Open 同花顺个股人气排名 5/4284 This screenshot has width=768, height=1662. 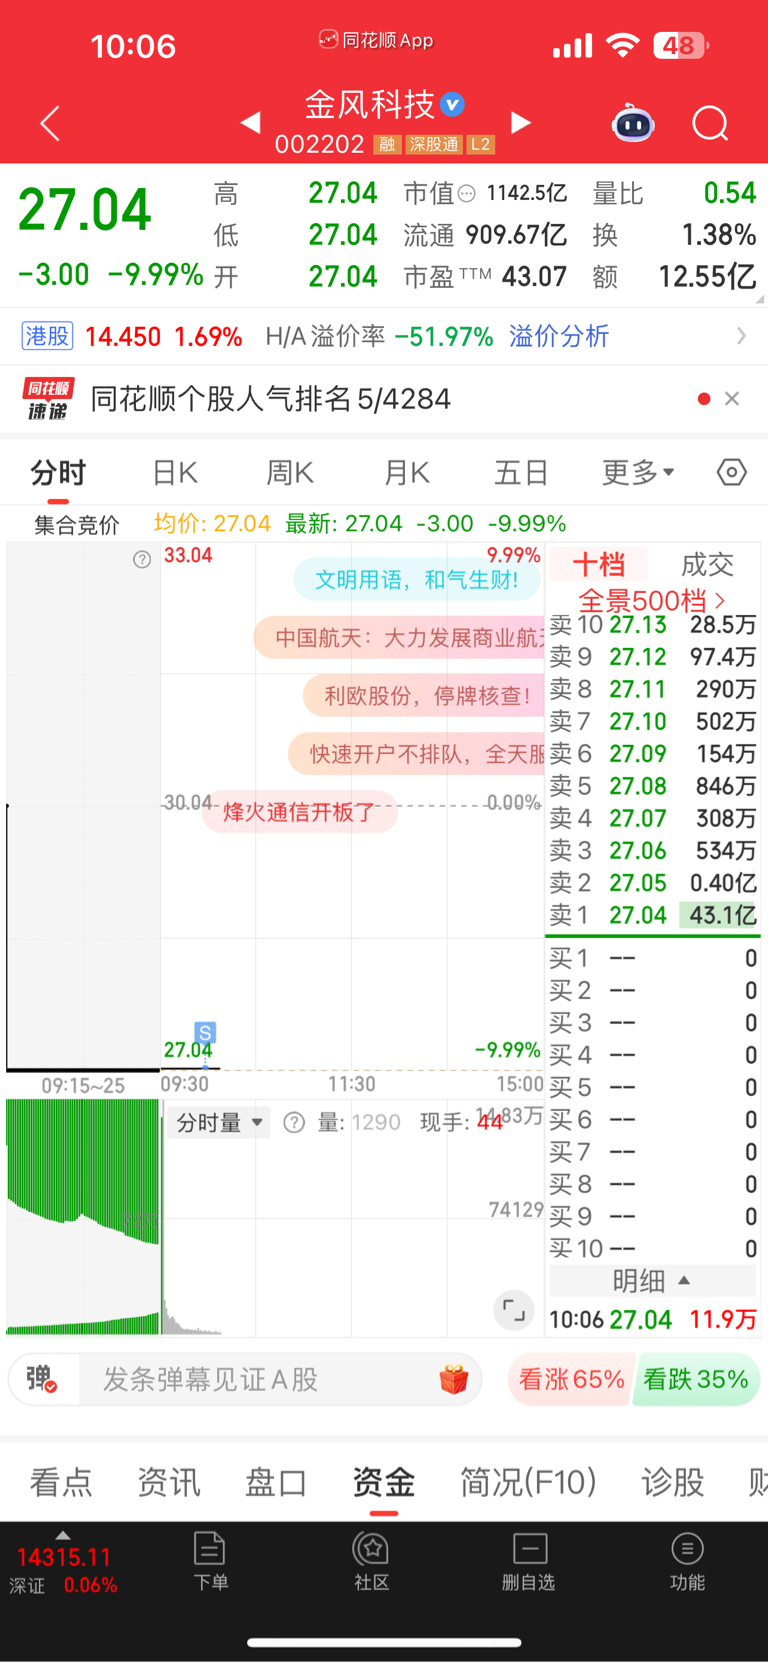pyautogui.click(x=270, y=399)
